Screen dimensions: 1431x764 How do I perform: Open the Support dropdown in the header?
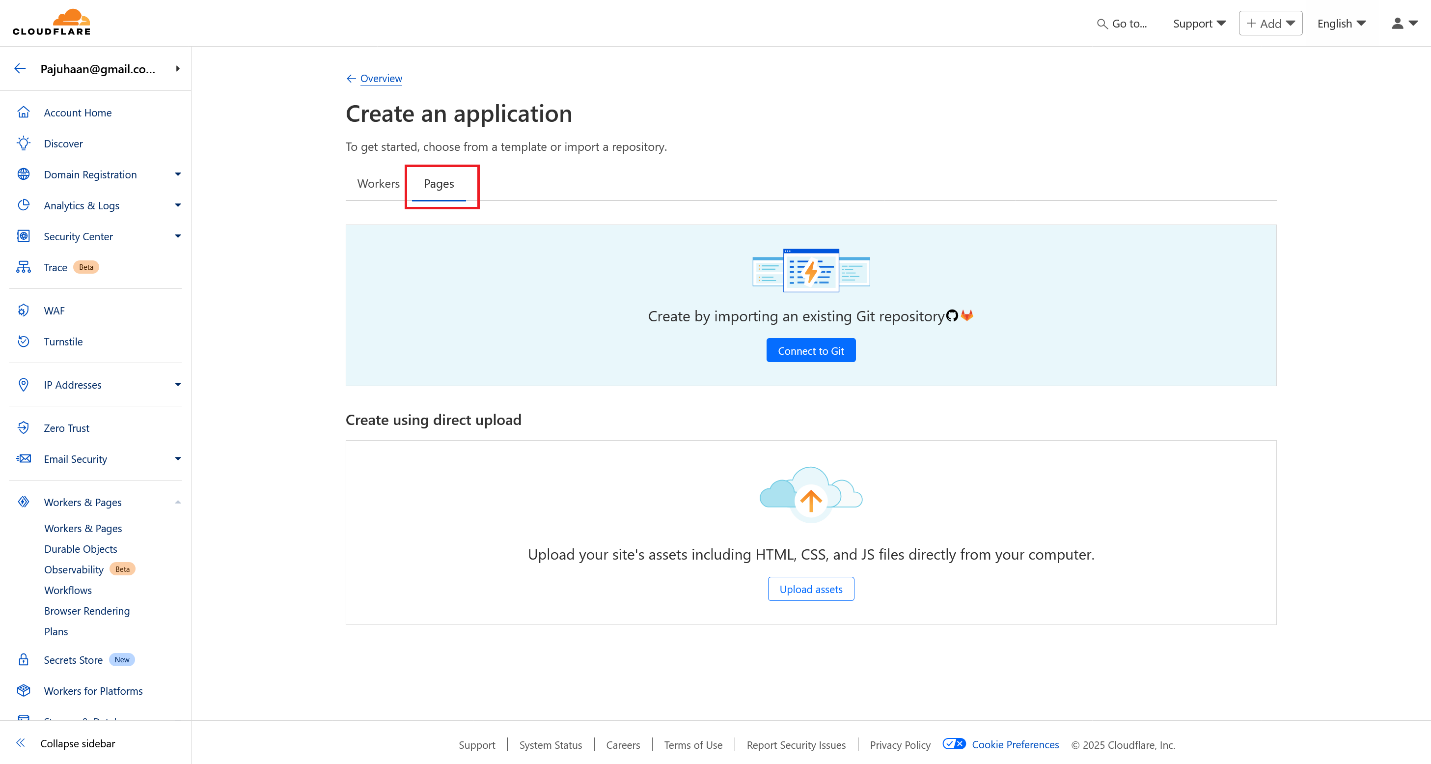click(1199, 24)
